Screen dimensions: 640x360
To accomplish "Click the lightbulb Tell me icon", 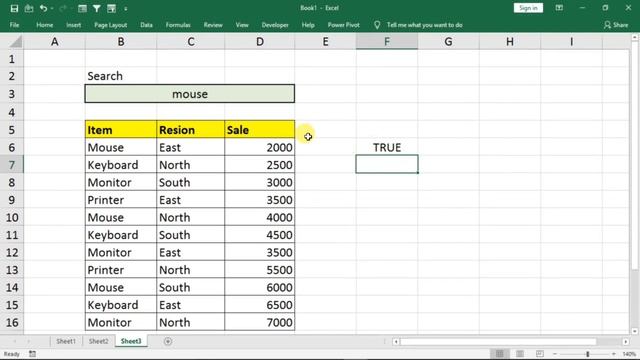I will click(377, 25).
